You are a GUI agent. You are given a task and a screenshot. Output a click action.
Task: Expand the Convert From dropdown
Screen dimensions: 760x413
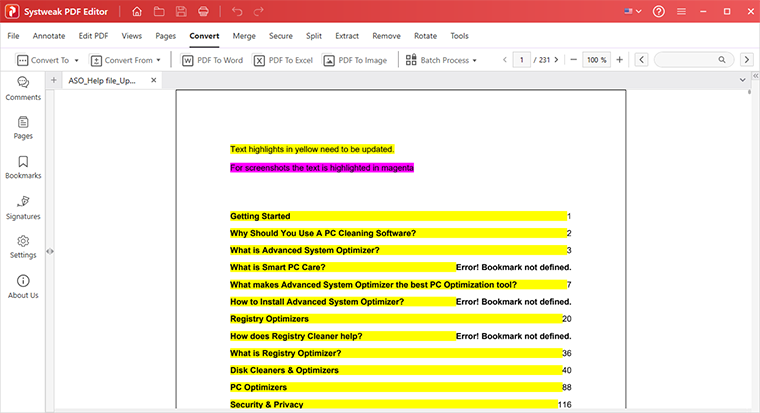(126, 60)
